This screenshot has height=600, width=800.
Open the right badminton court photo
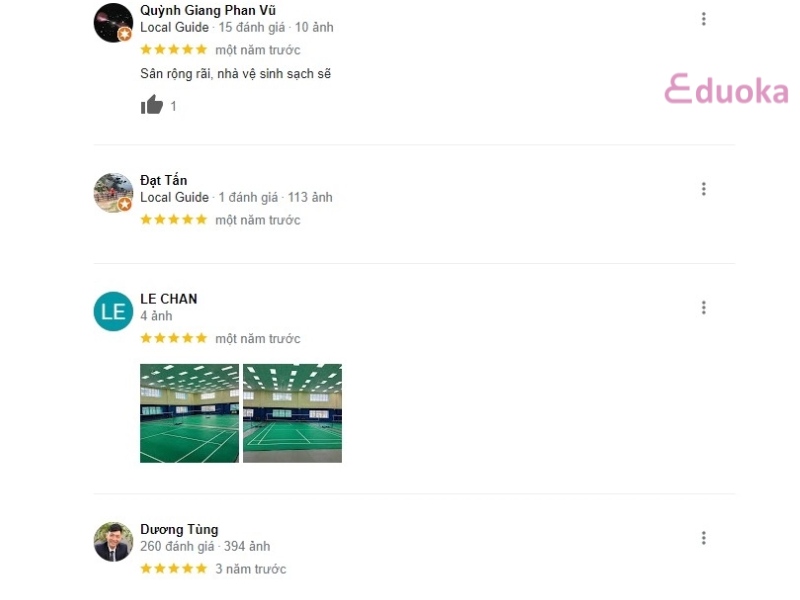(x=292, y=413)
